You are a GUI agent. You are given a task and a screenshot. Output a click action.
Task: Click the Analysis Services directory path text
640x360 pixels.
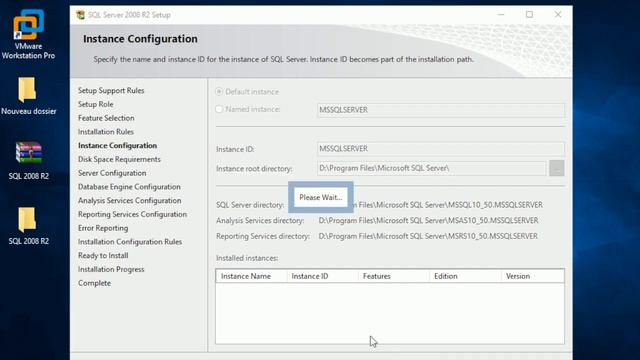pos(428,221)
